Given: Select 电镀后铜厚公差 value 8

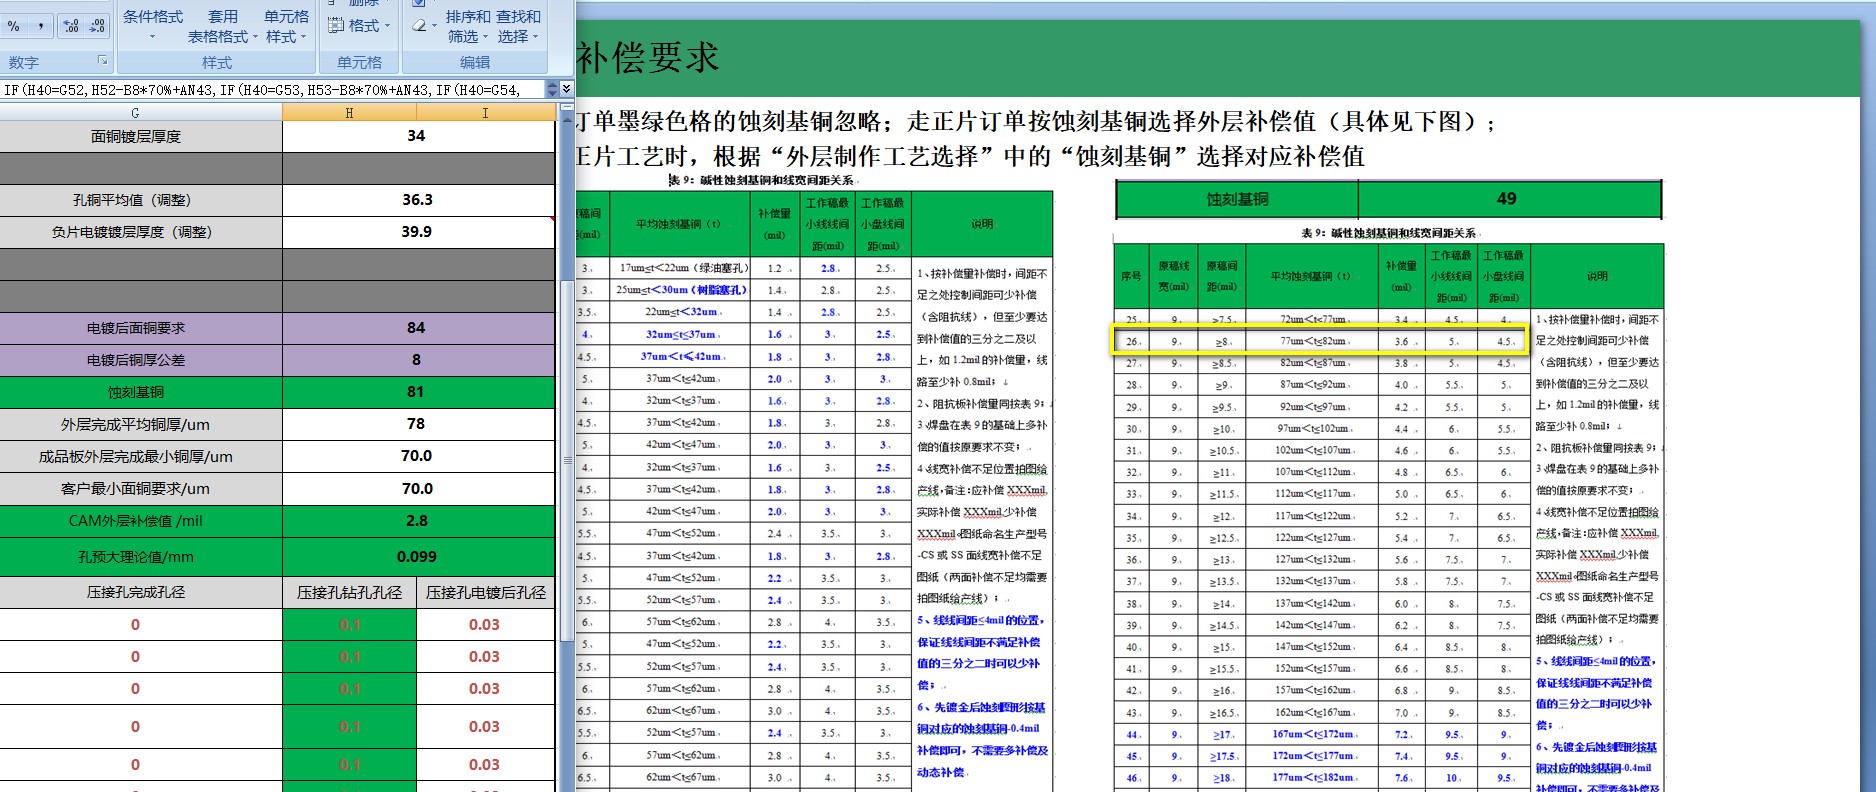Looking at the screenshot, I should 418,360.
